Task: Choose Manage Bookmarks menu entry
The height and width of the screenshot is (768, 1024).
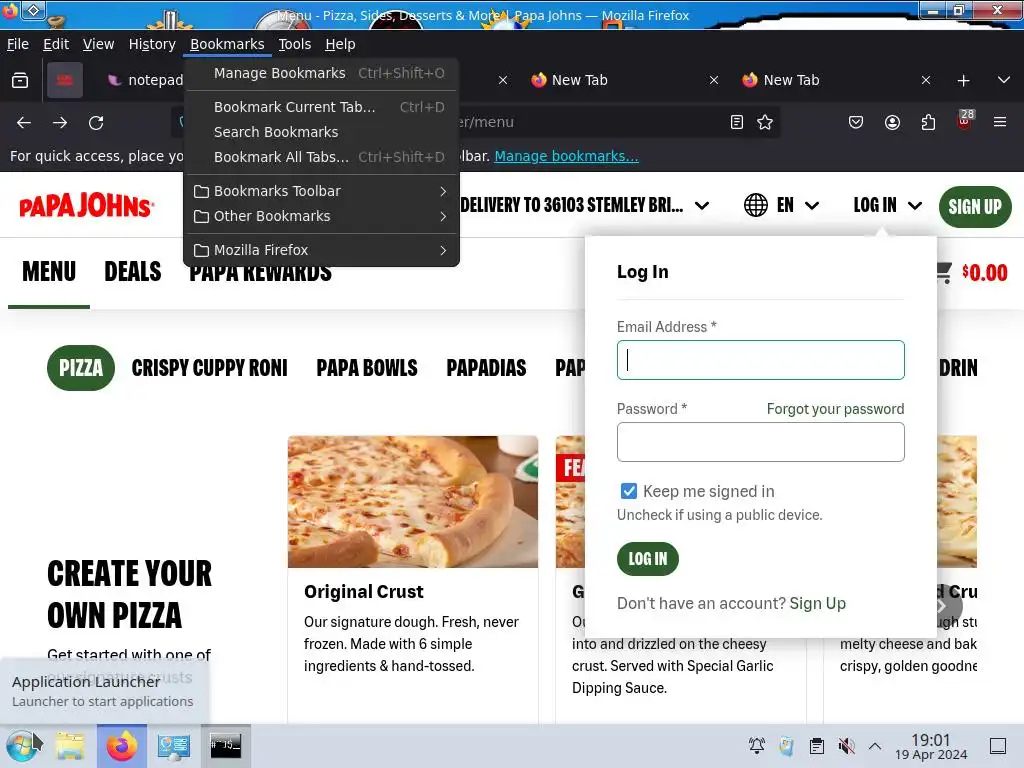Action: 321,73
